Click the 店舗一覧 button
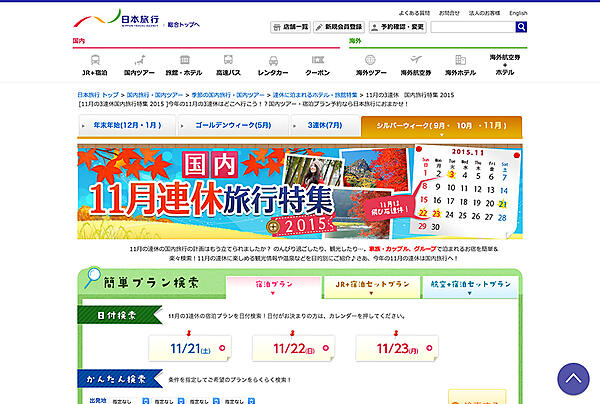 click(290, 27)
